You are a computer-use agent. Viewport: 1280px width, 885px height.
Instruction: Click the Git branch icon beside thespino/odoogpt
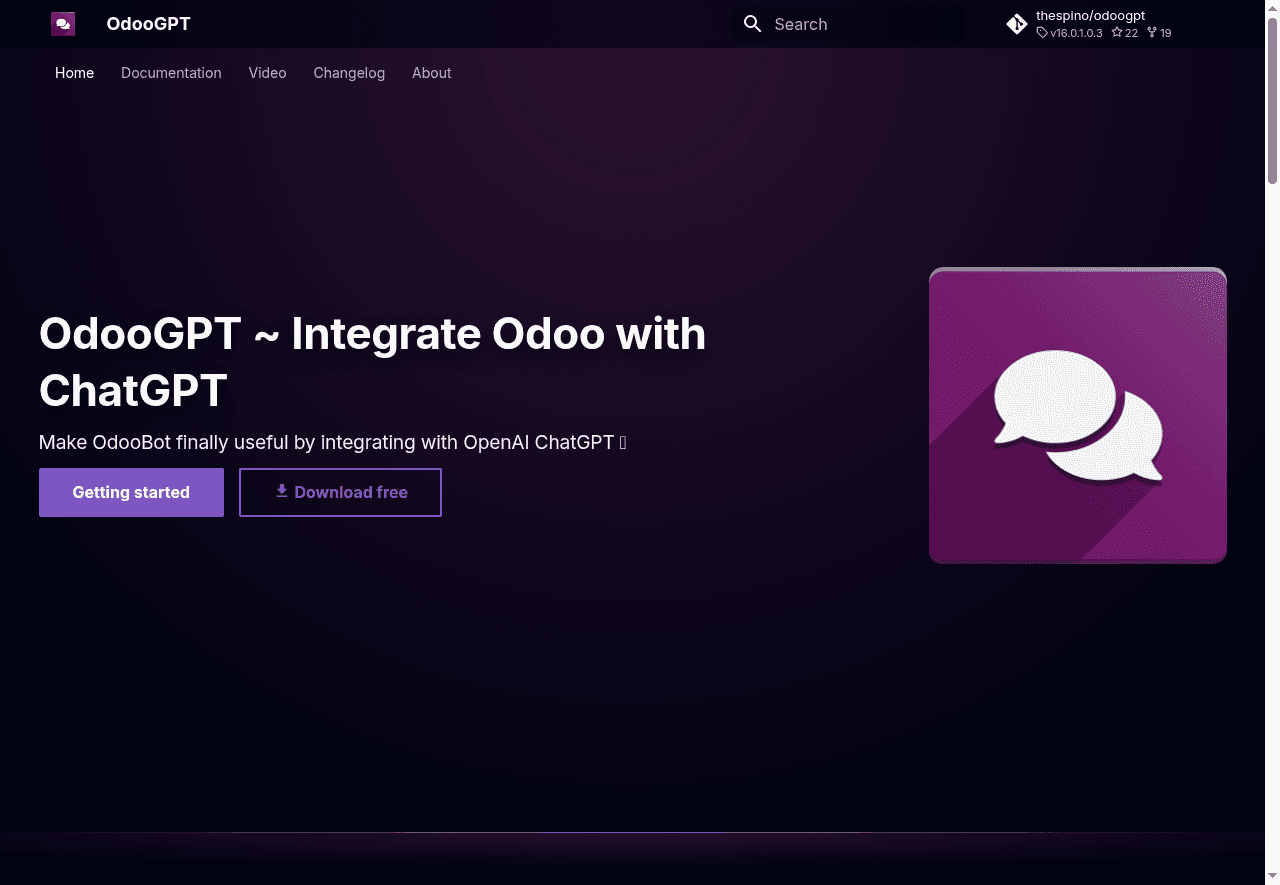tap(1016, 23)
